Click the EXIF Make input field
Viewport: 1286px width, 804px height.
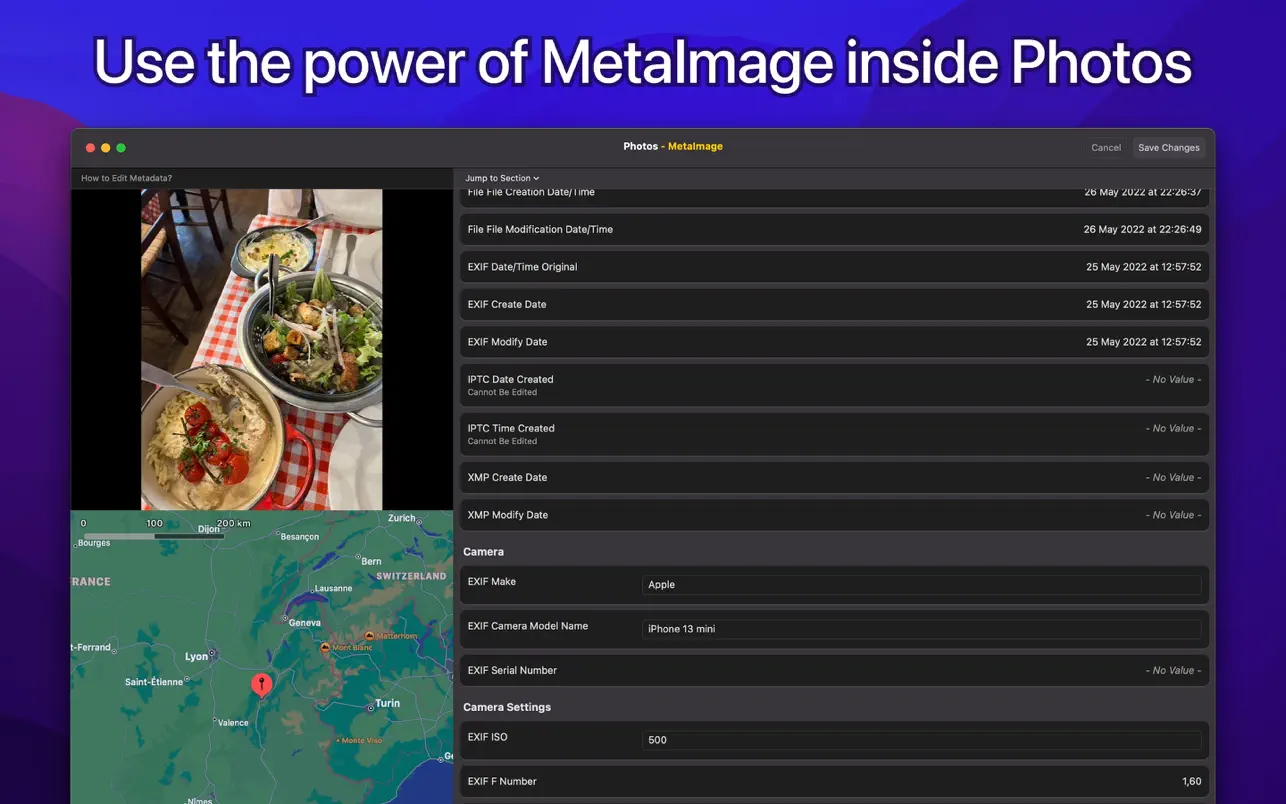tap(920, 585)
